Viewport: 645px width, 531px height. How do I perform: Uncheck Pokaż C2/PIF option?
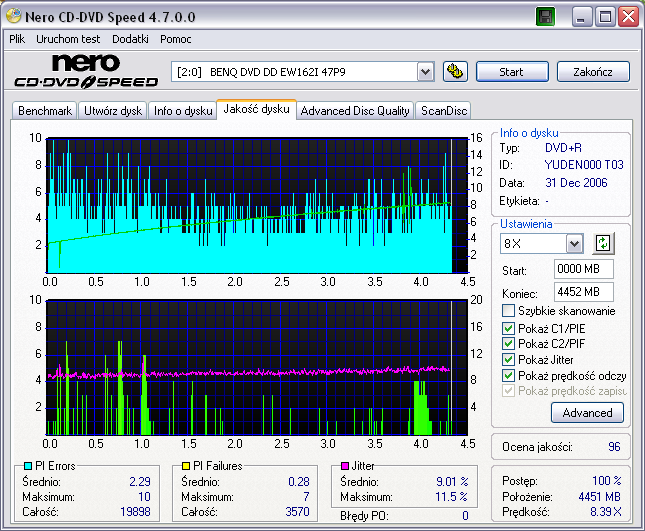(x=508, y=343)
